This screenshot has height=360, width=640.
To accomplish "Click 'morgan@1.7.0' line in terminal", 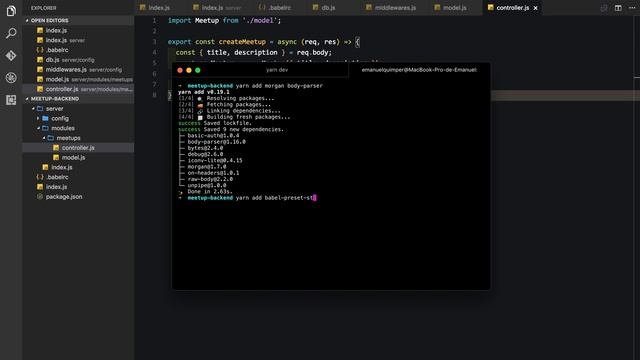I will coord(207,167).
